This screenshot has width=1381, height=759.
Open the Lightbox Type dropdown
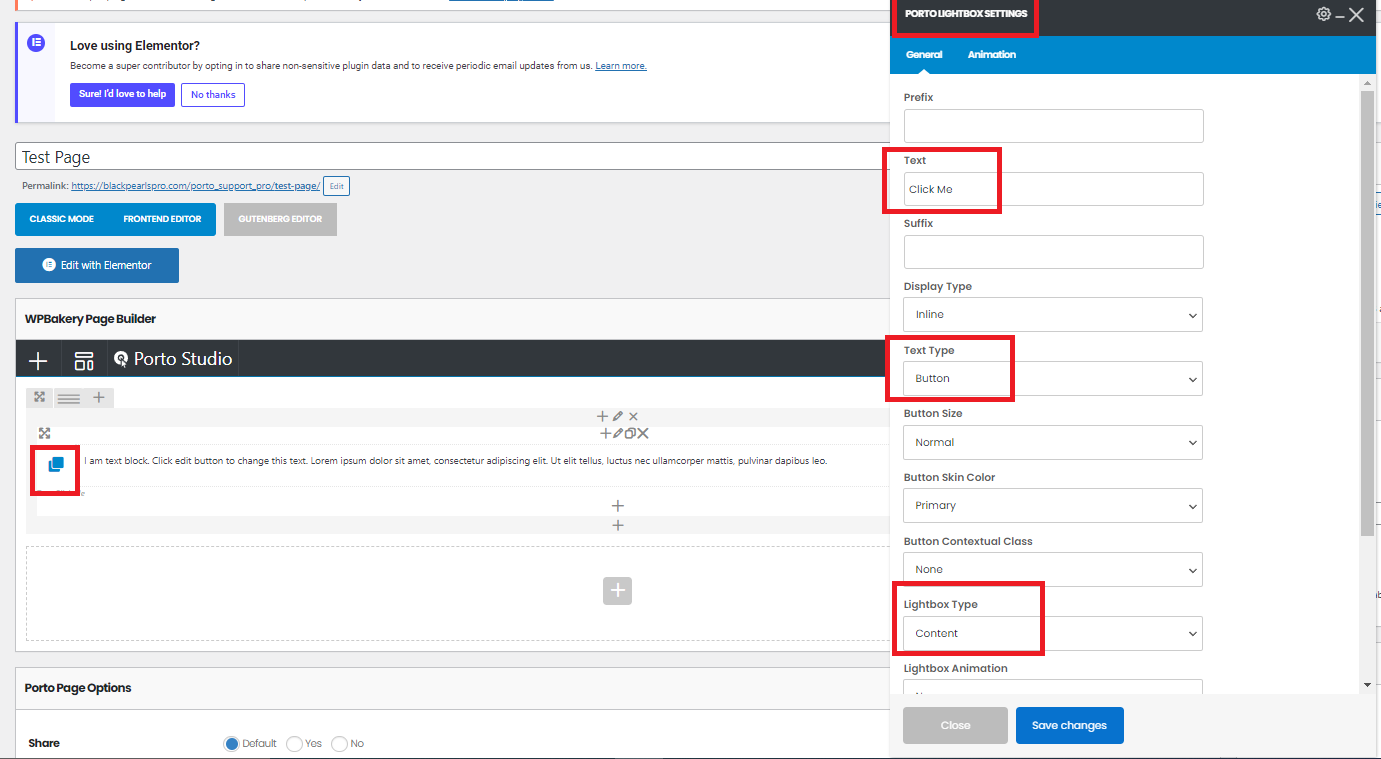(1053, 633)
